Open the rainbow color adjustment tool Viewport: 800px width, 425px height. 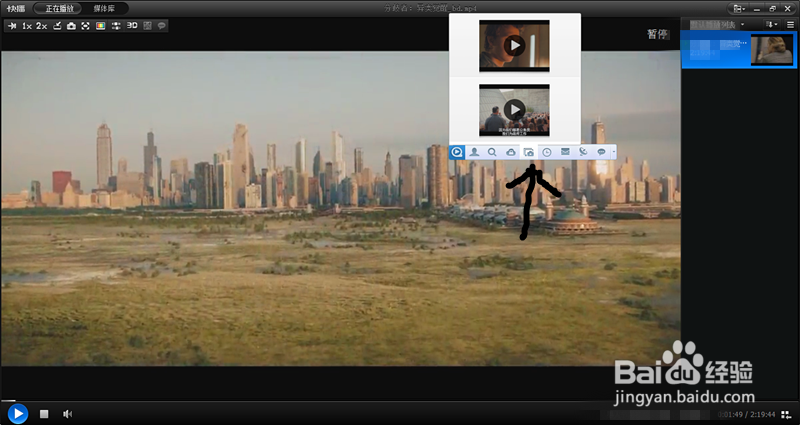[101, 26]
